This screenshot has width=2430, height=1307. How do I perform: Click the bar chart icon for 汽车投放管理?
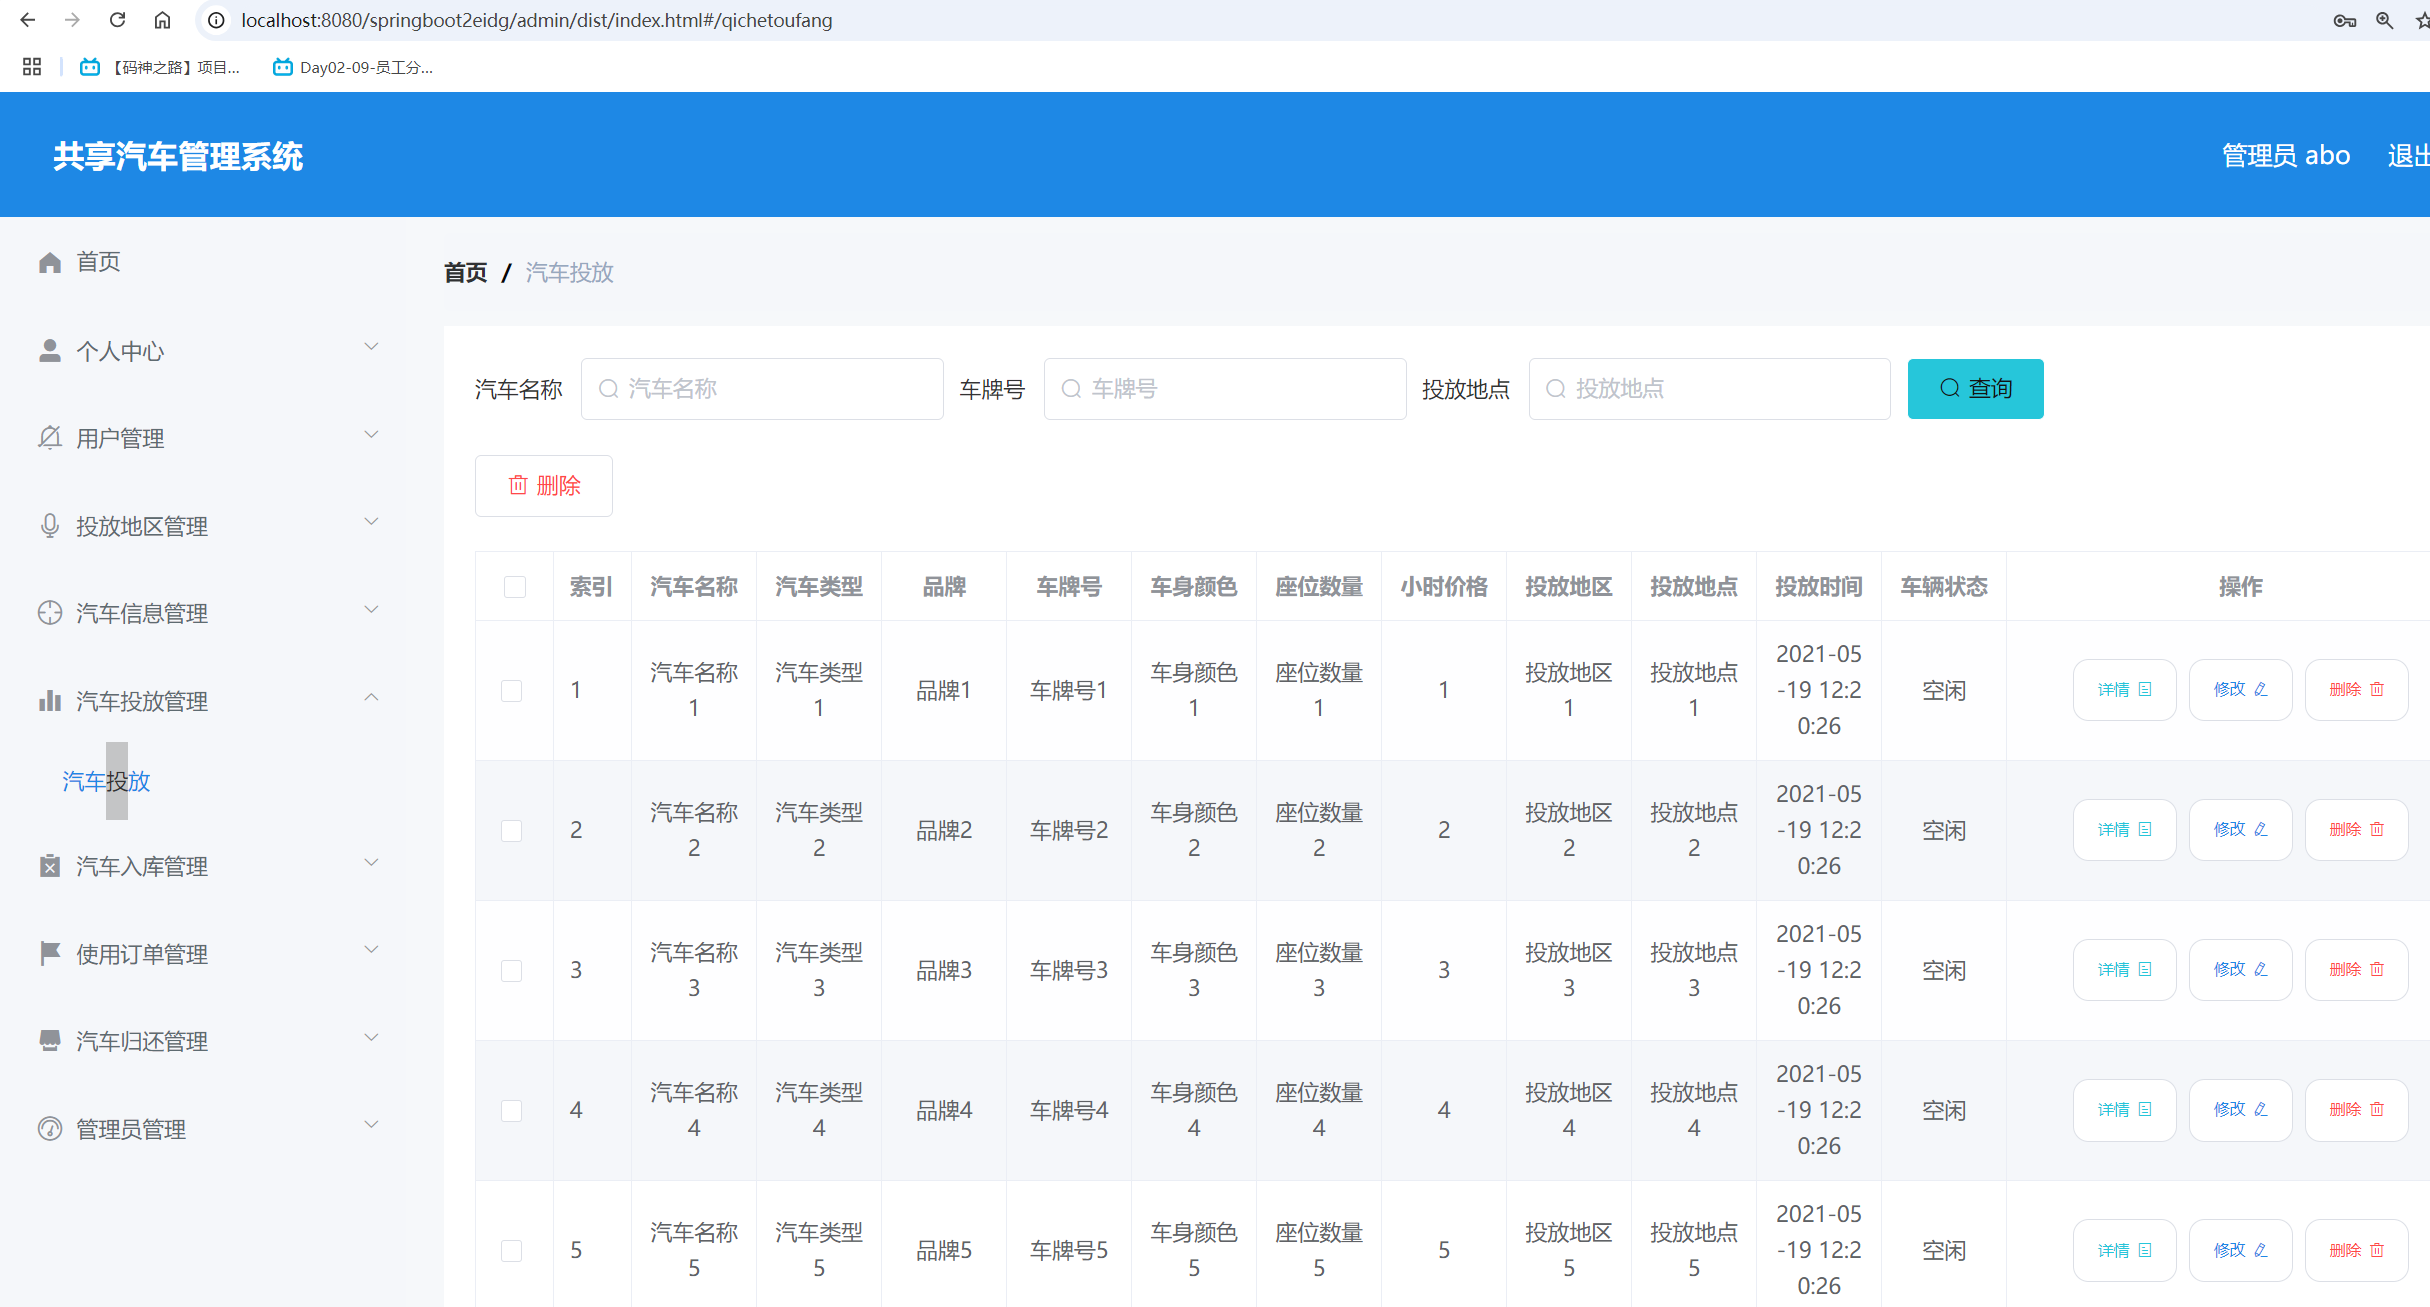[x=50, y=701]
